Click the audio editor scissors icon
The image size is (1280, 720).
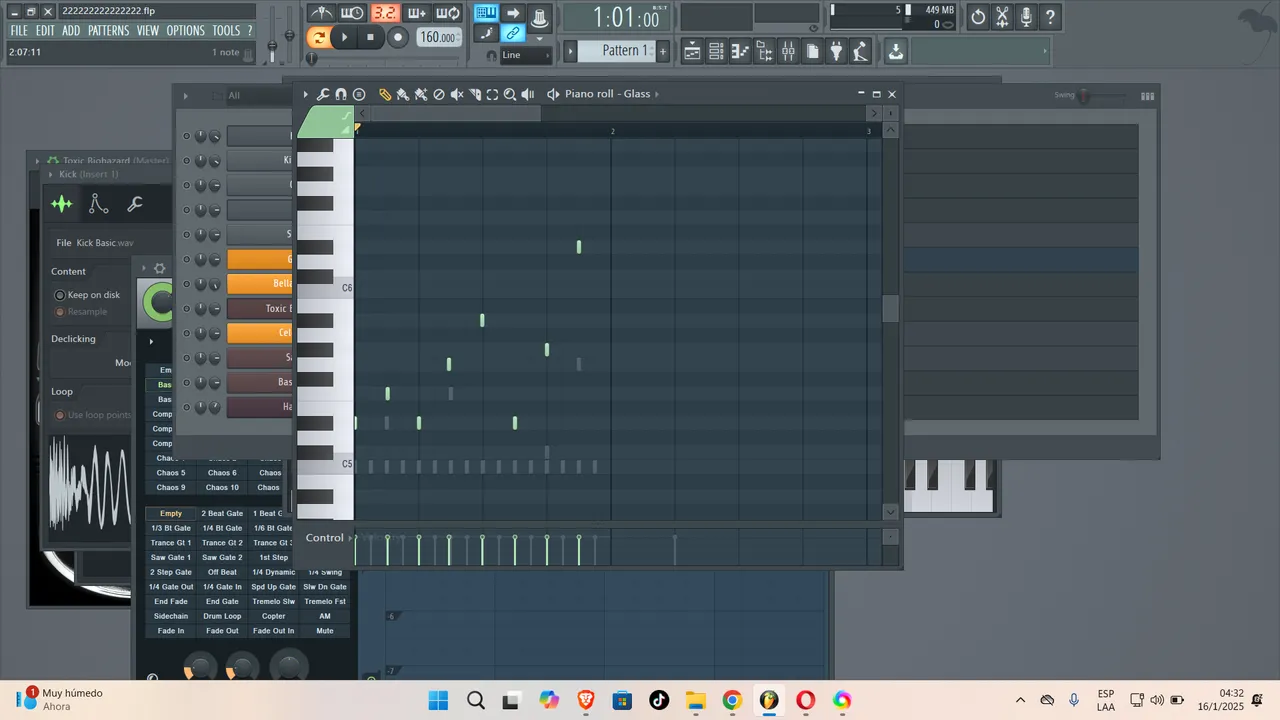[x=1002, y=16]
